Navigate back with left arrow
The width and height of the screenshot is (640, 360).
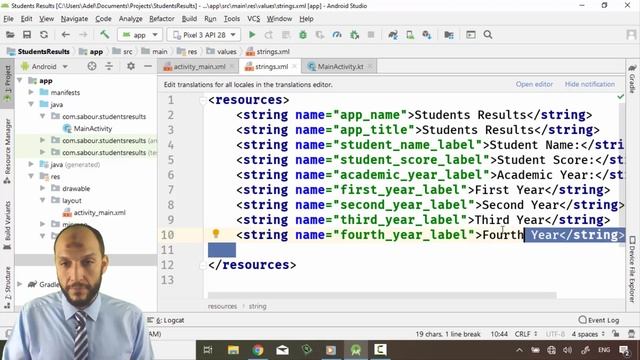(x=65, y=35)
